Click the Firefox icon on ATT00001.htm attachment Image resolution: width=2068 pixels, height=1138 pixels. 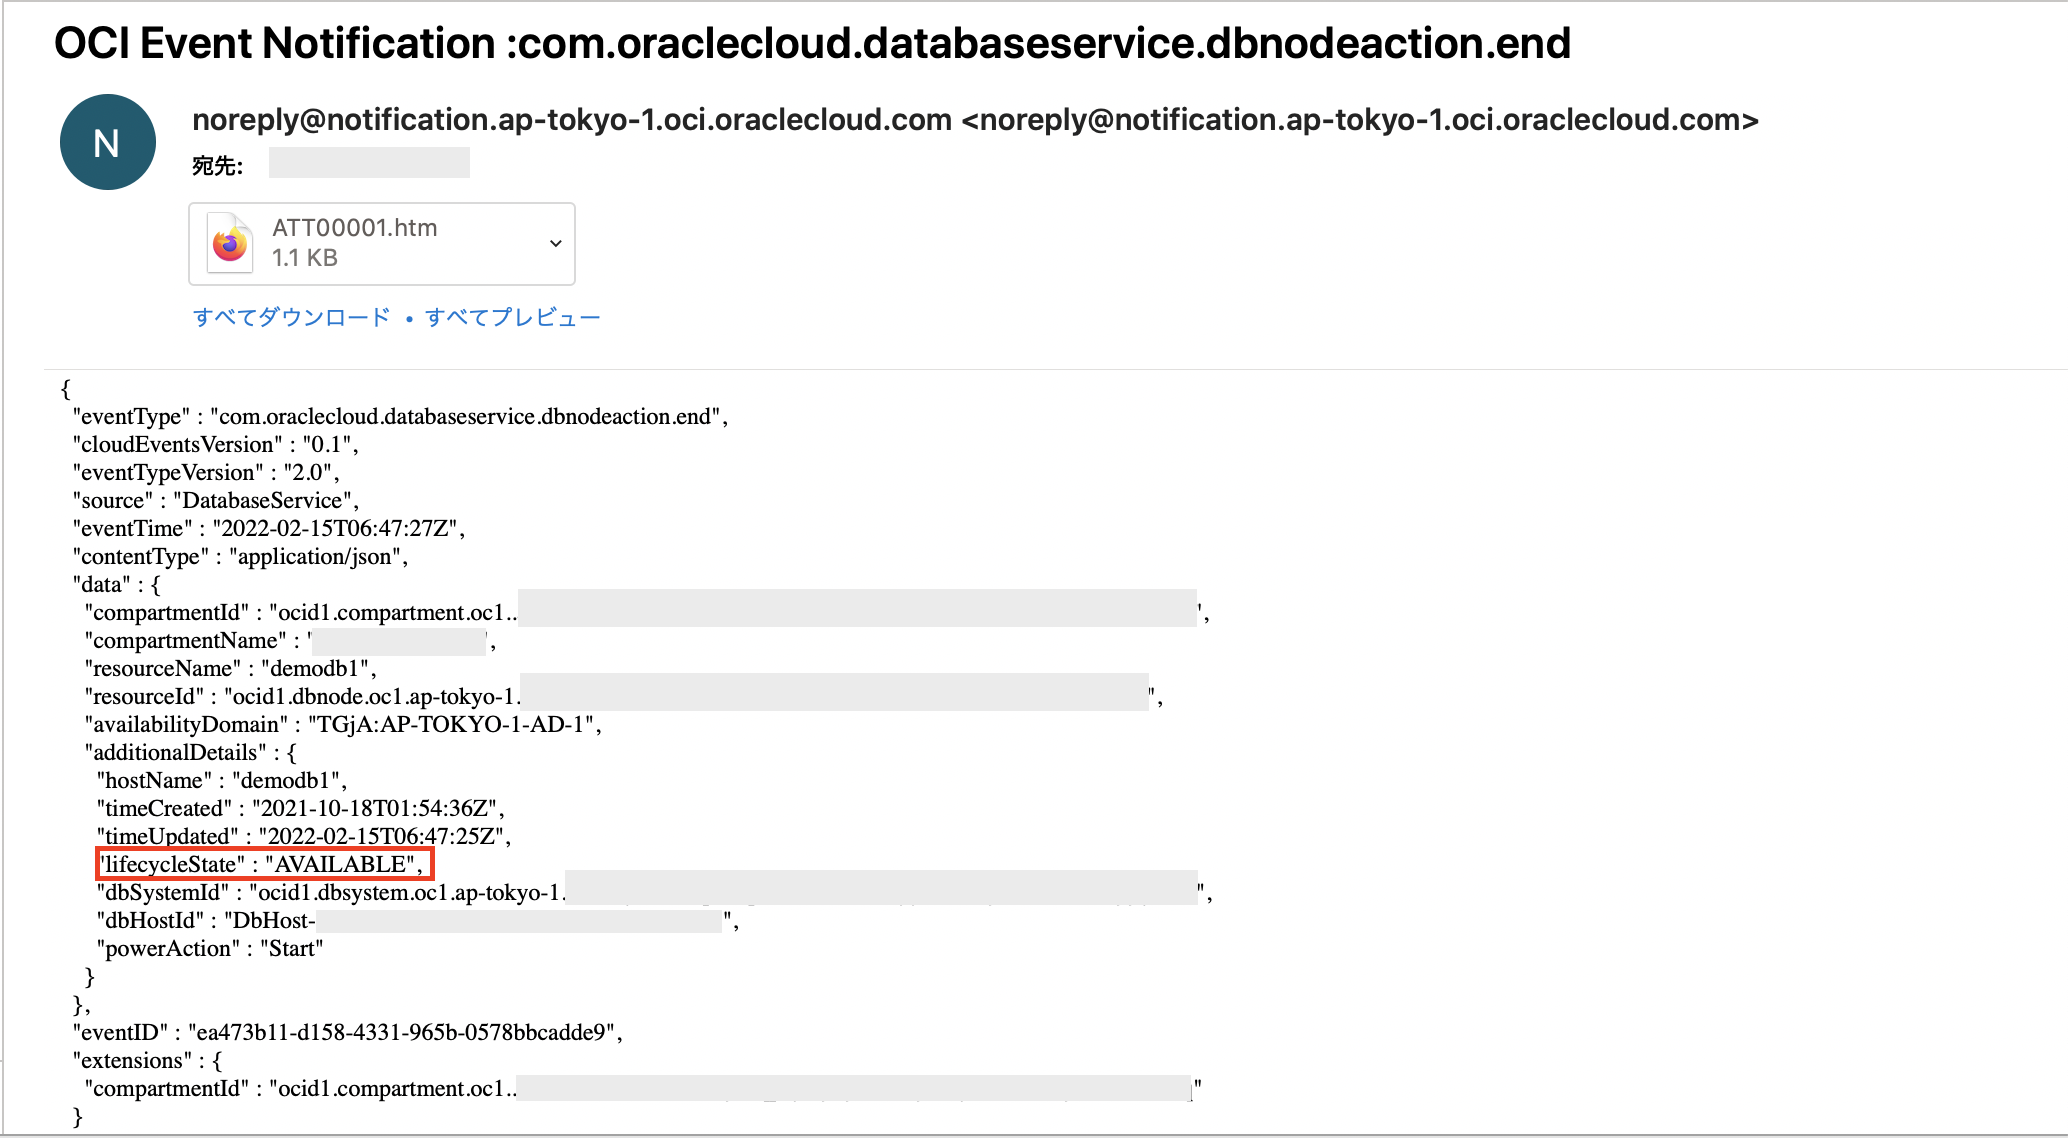tap(230, 243)
